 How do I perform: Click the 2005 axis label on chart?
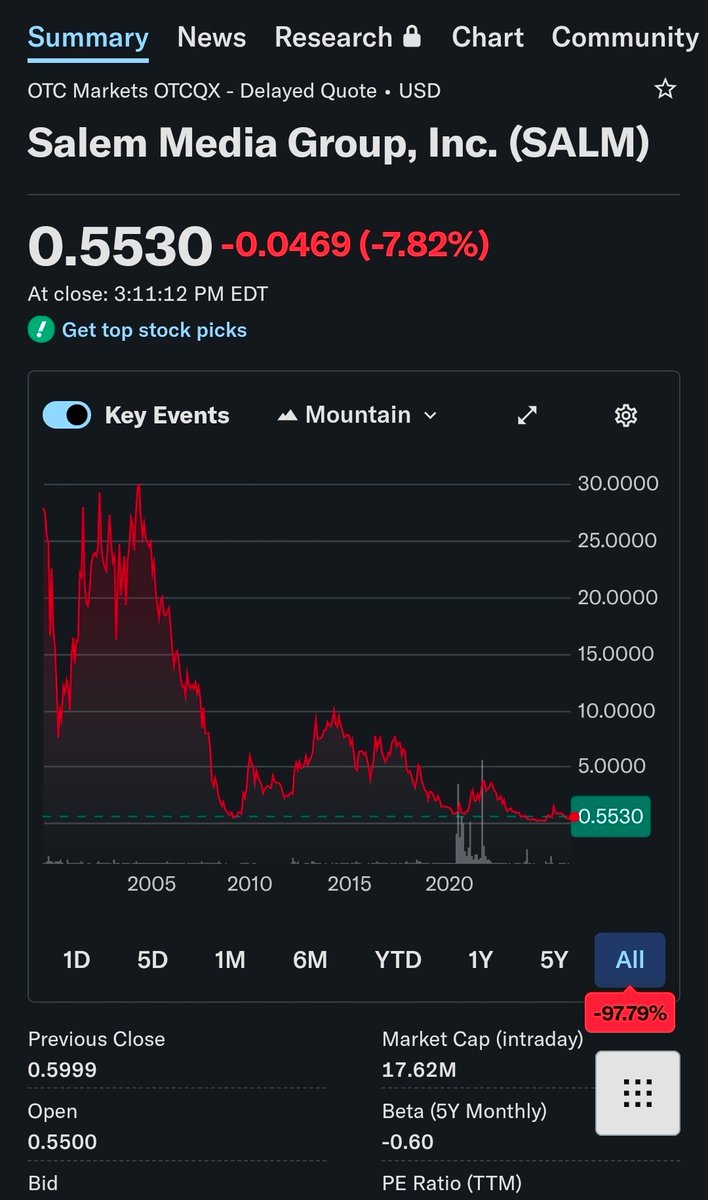click(x=151, y=884)
